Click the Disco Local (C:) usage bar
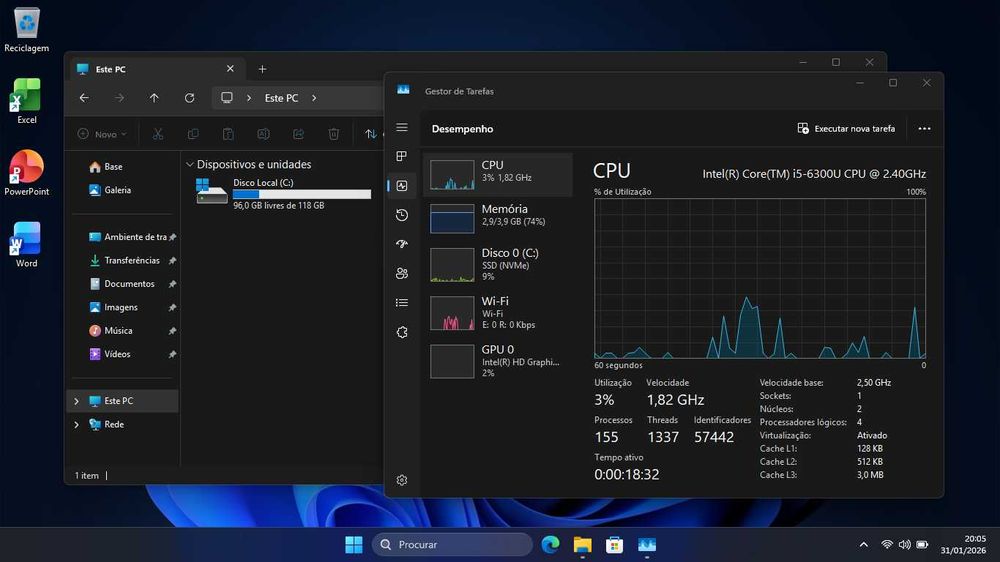The height and width of the screenshot is (562, 1000). (302, 194)
